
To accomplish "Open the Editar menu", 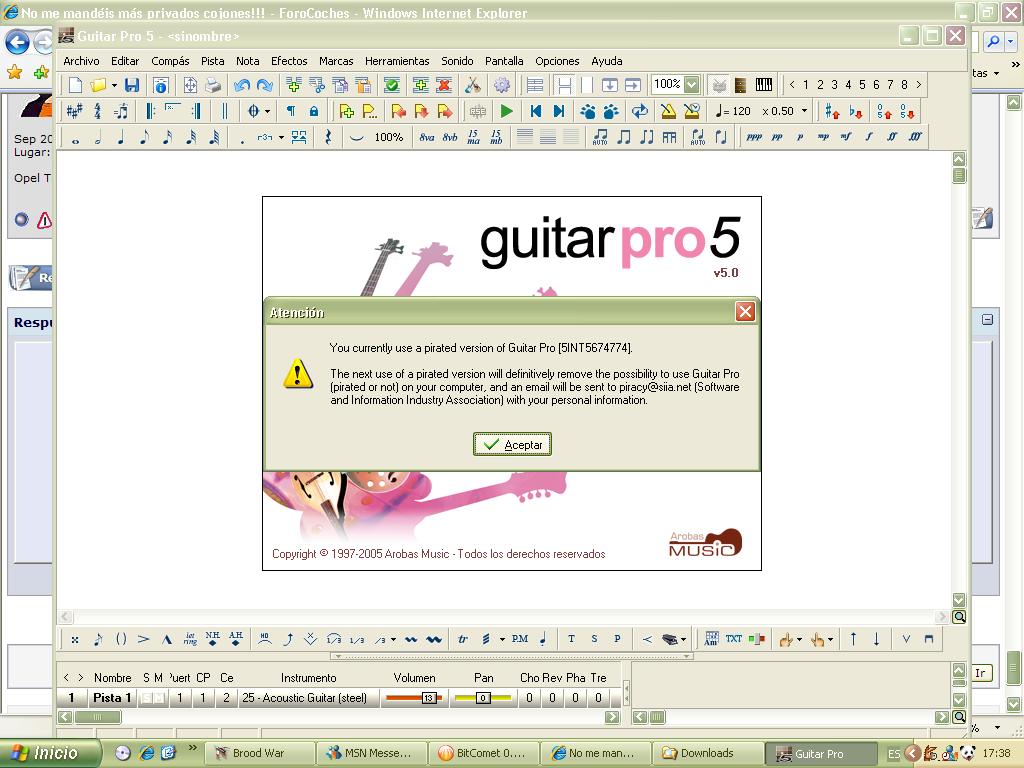I will click(x=125, y=61).
